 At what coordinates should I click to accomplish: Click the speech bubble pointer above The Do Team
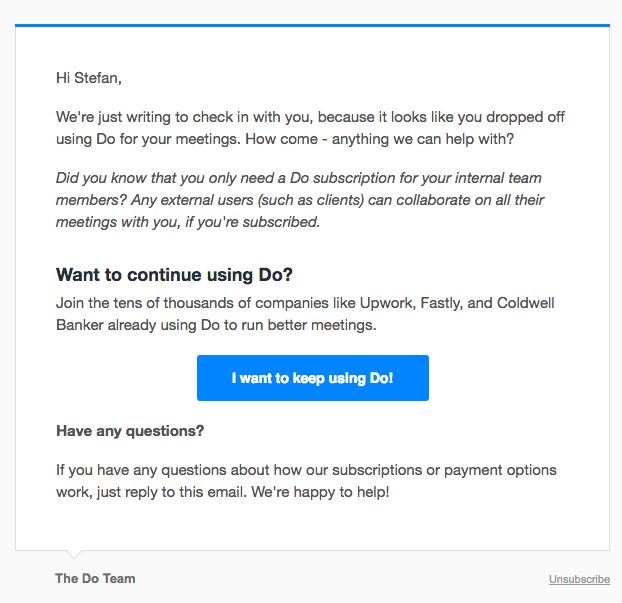point(74,554)
